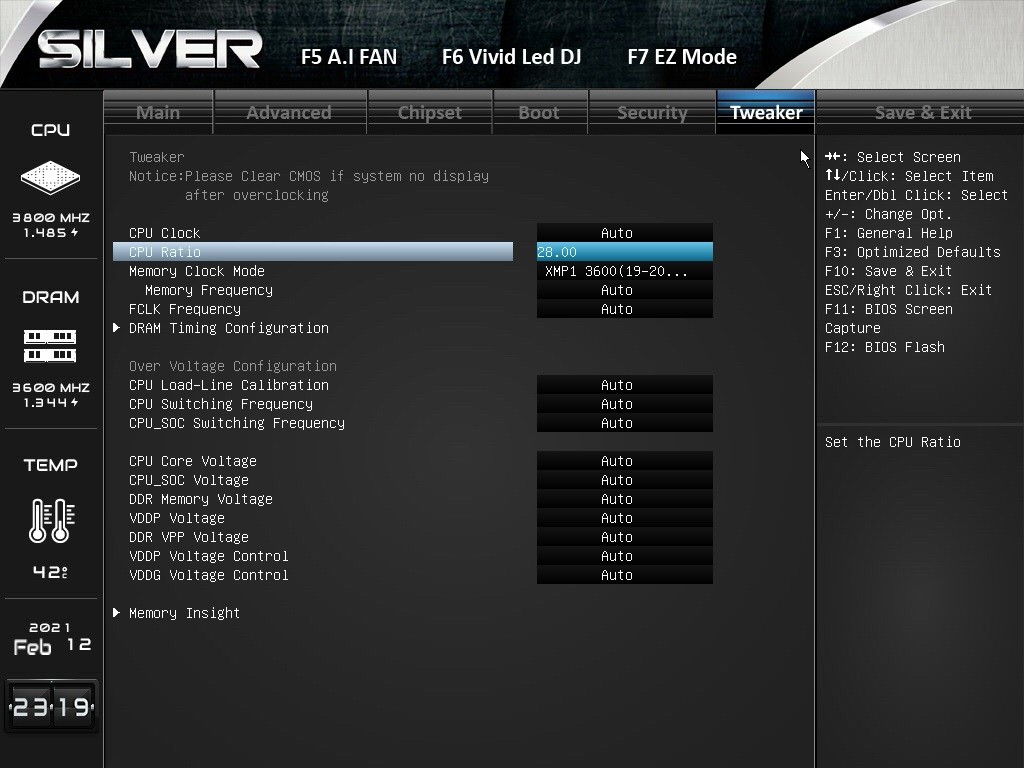Open F5 A.I FAN settings
This screenshot has height=768, width=1024.
pyautogui.click(x=349, y=57)
